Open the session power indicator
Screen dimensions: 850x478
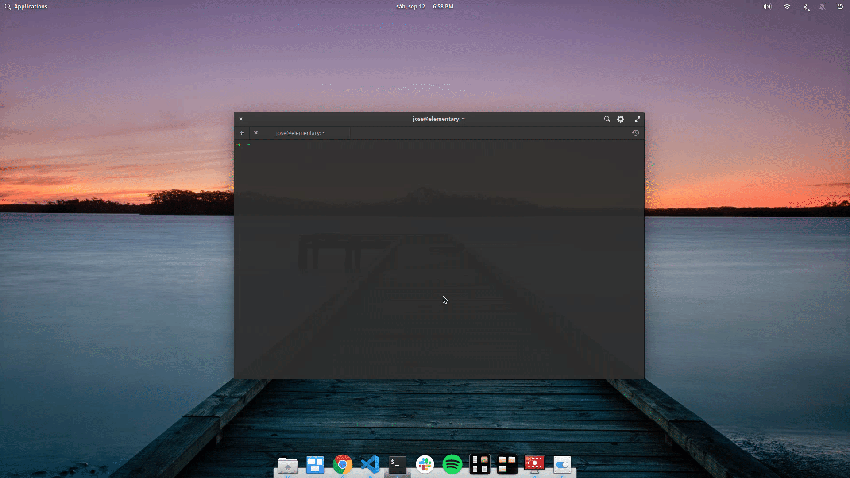pos(840,7)
